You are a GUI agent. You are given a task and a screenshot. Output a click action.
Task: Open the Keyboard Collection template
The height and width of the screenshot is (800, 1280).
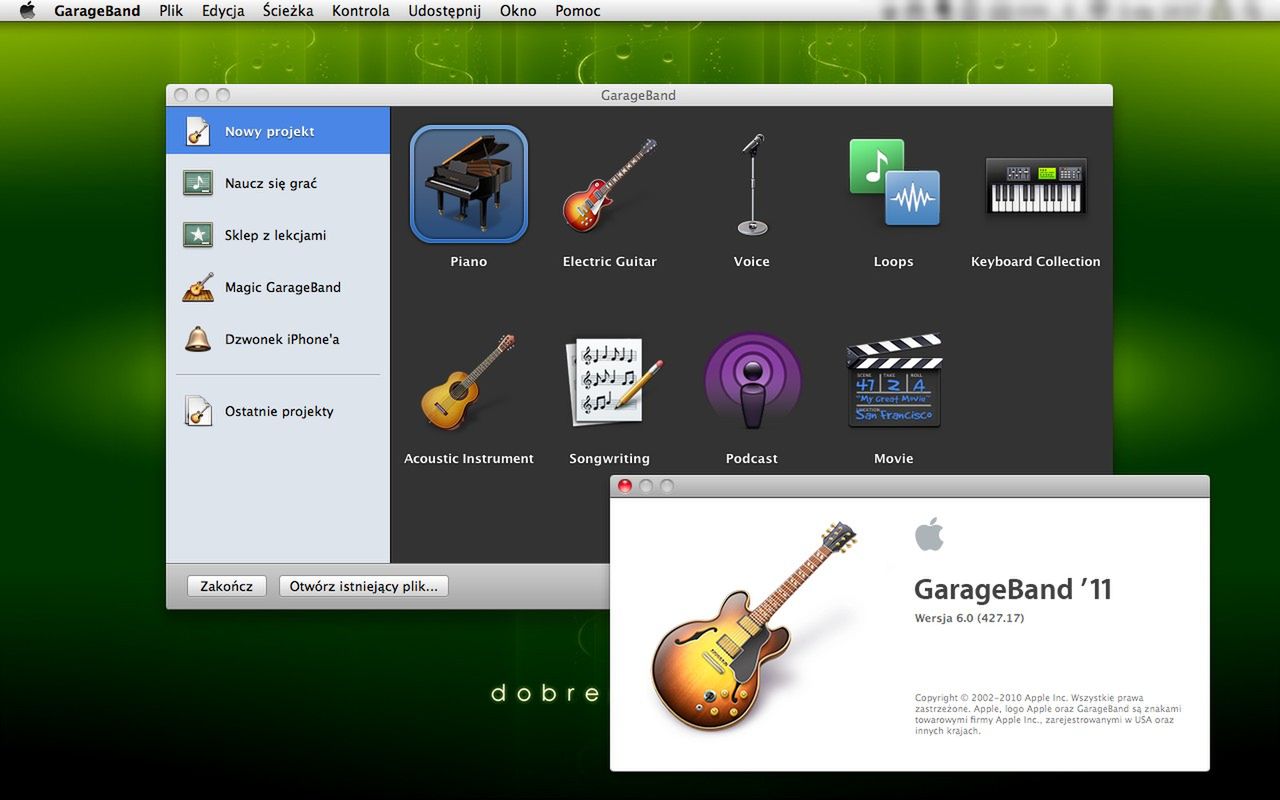(1035, 184)
